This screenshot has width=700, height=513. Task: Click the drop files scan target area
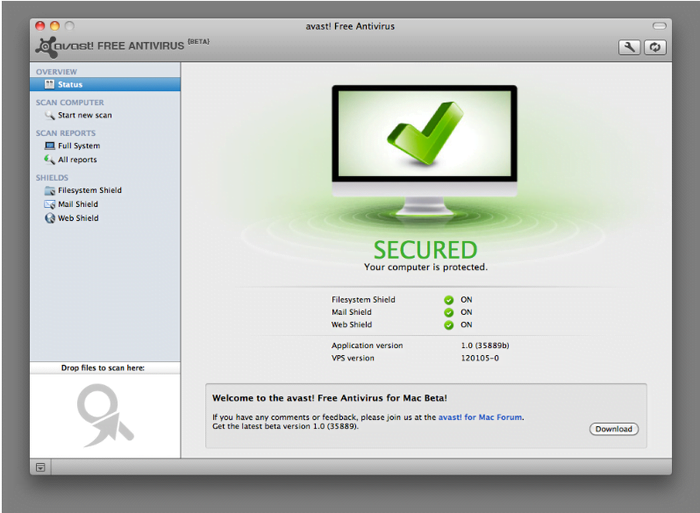coord(105,416)
